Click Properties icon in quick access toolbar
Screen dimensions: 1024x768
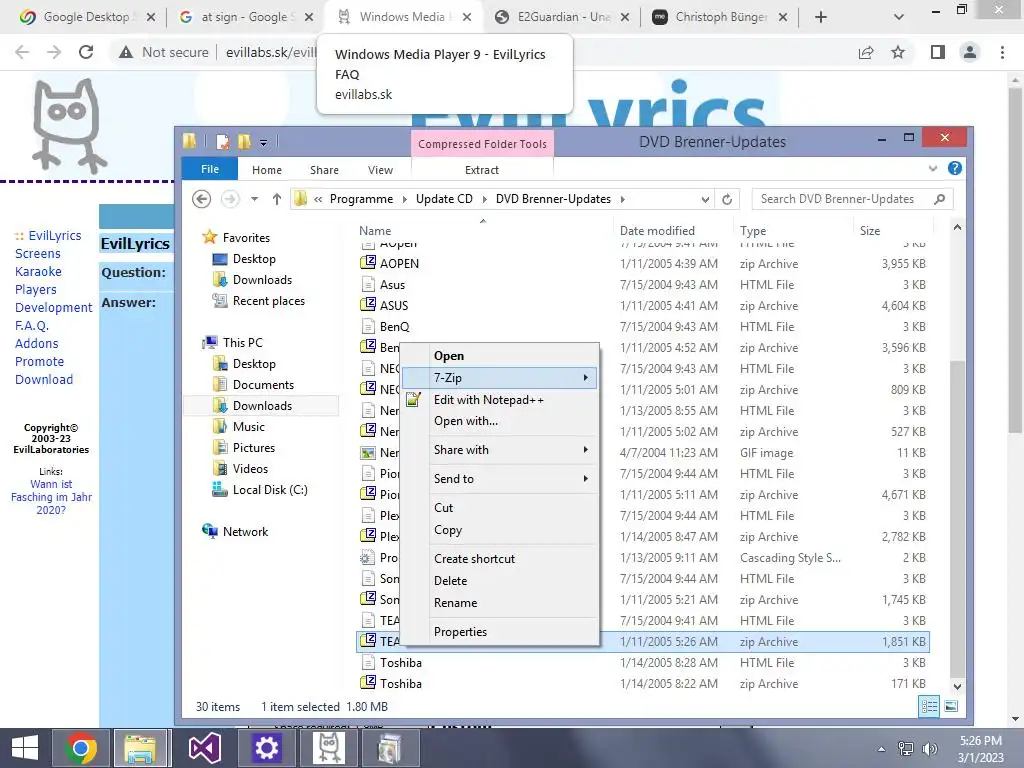coord(223,142)
